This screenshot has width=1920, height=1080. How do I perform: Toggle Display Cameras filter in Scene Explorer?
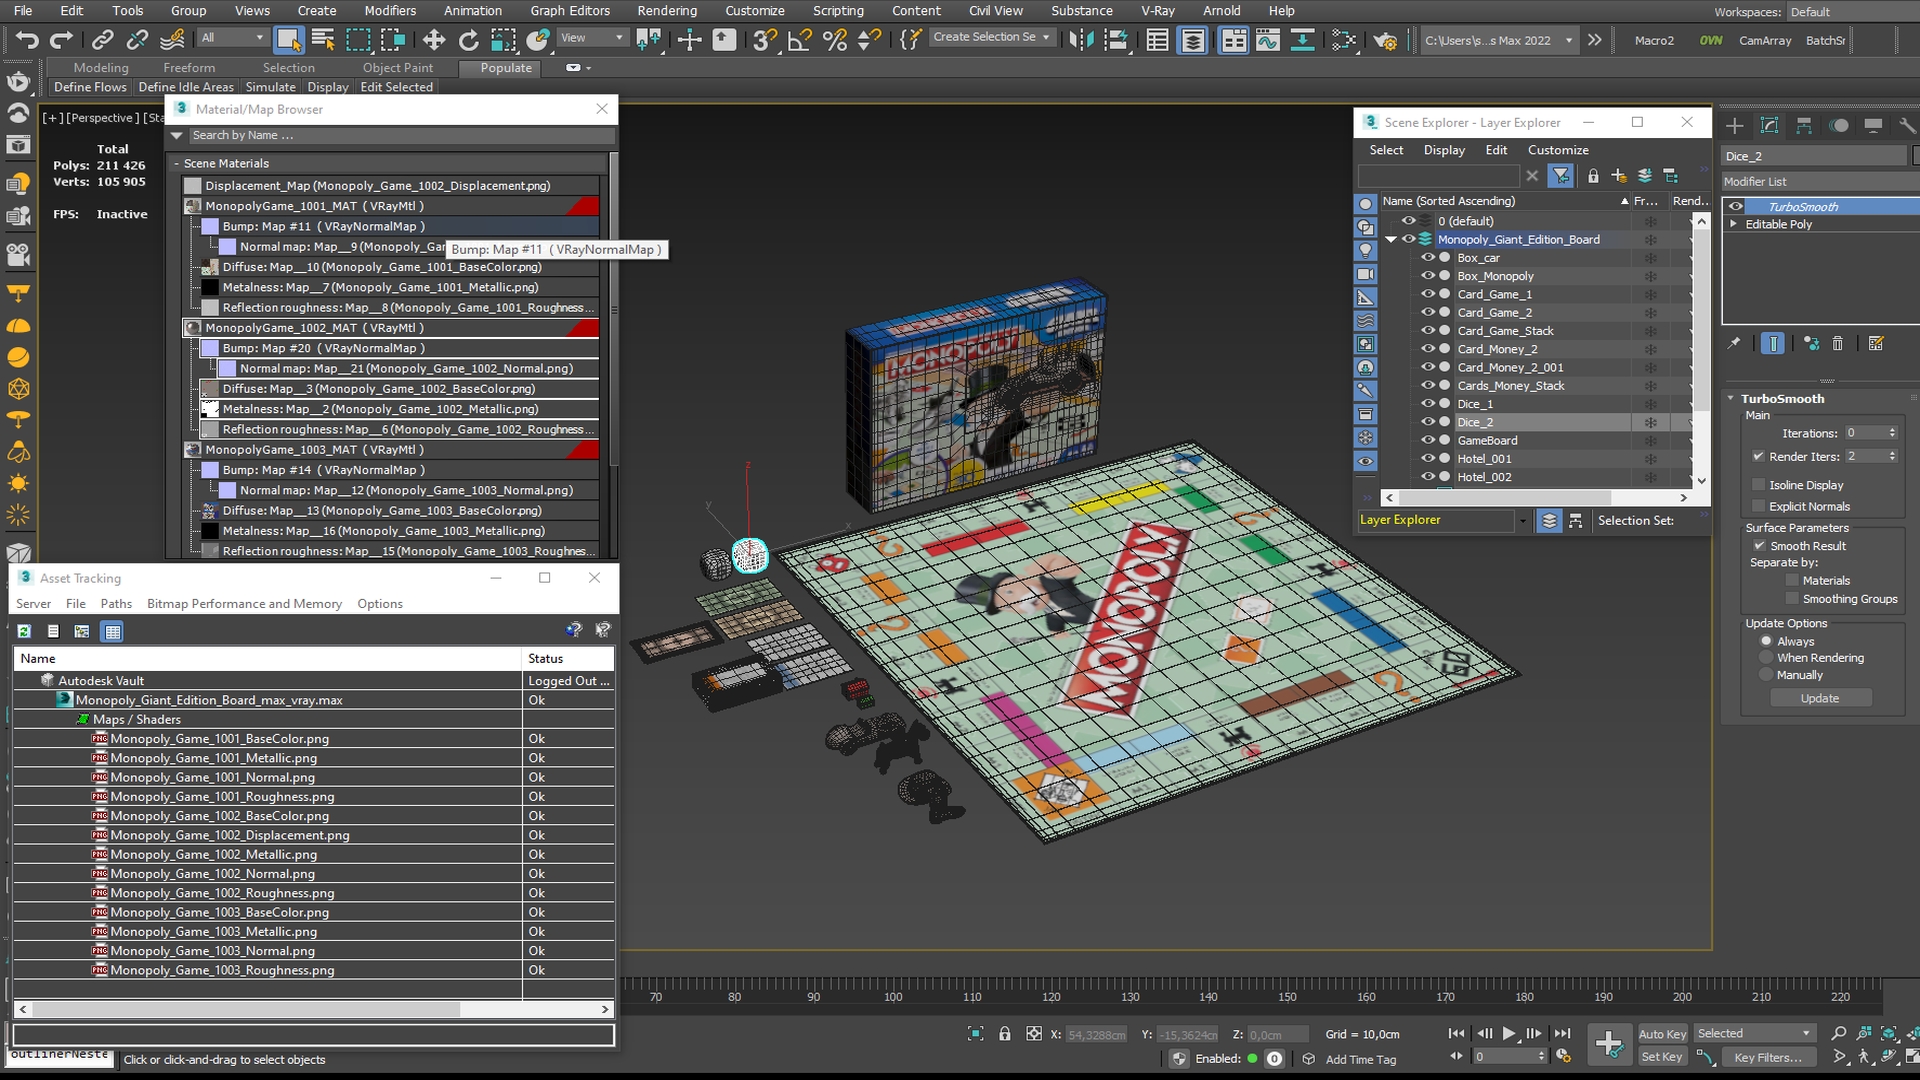pos(1365,274)
